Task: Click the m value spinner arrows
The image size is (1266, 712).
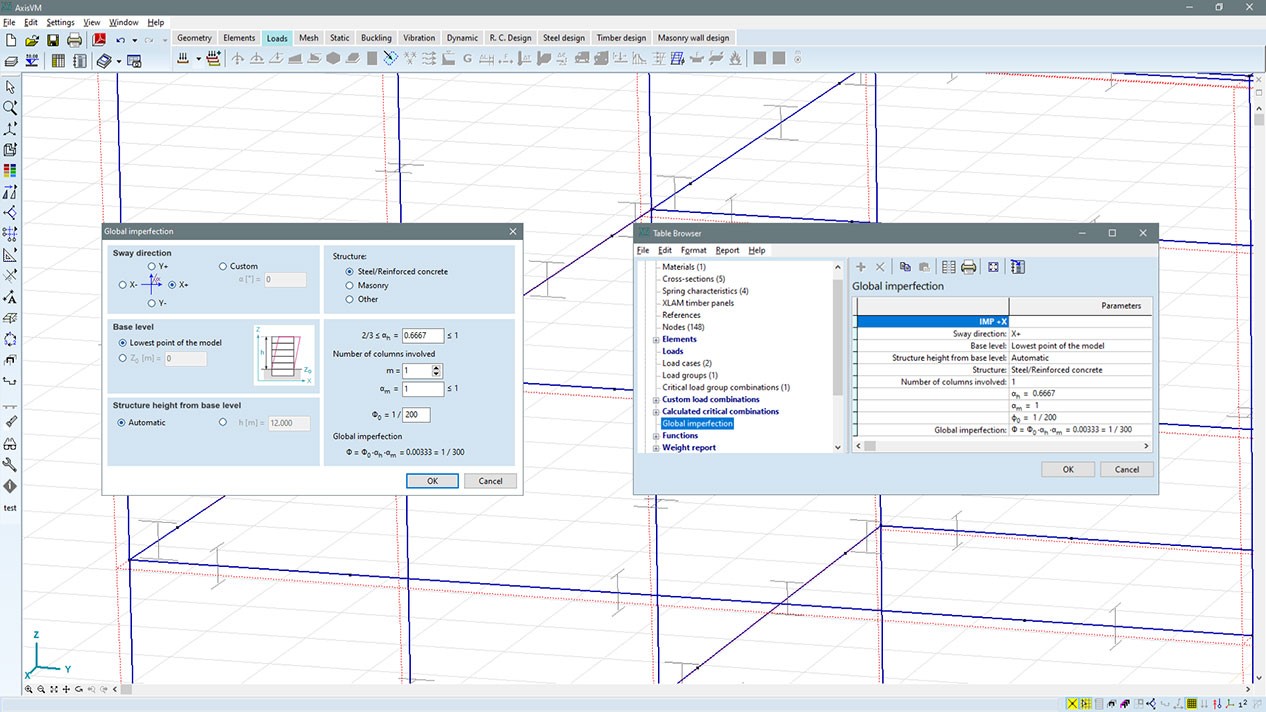Action: point(437,371)
